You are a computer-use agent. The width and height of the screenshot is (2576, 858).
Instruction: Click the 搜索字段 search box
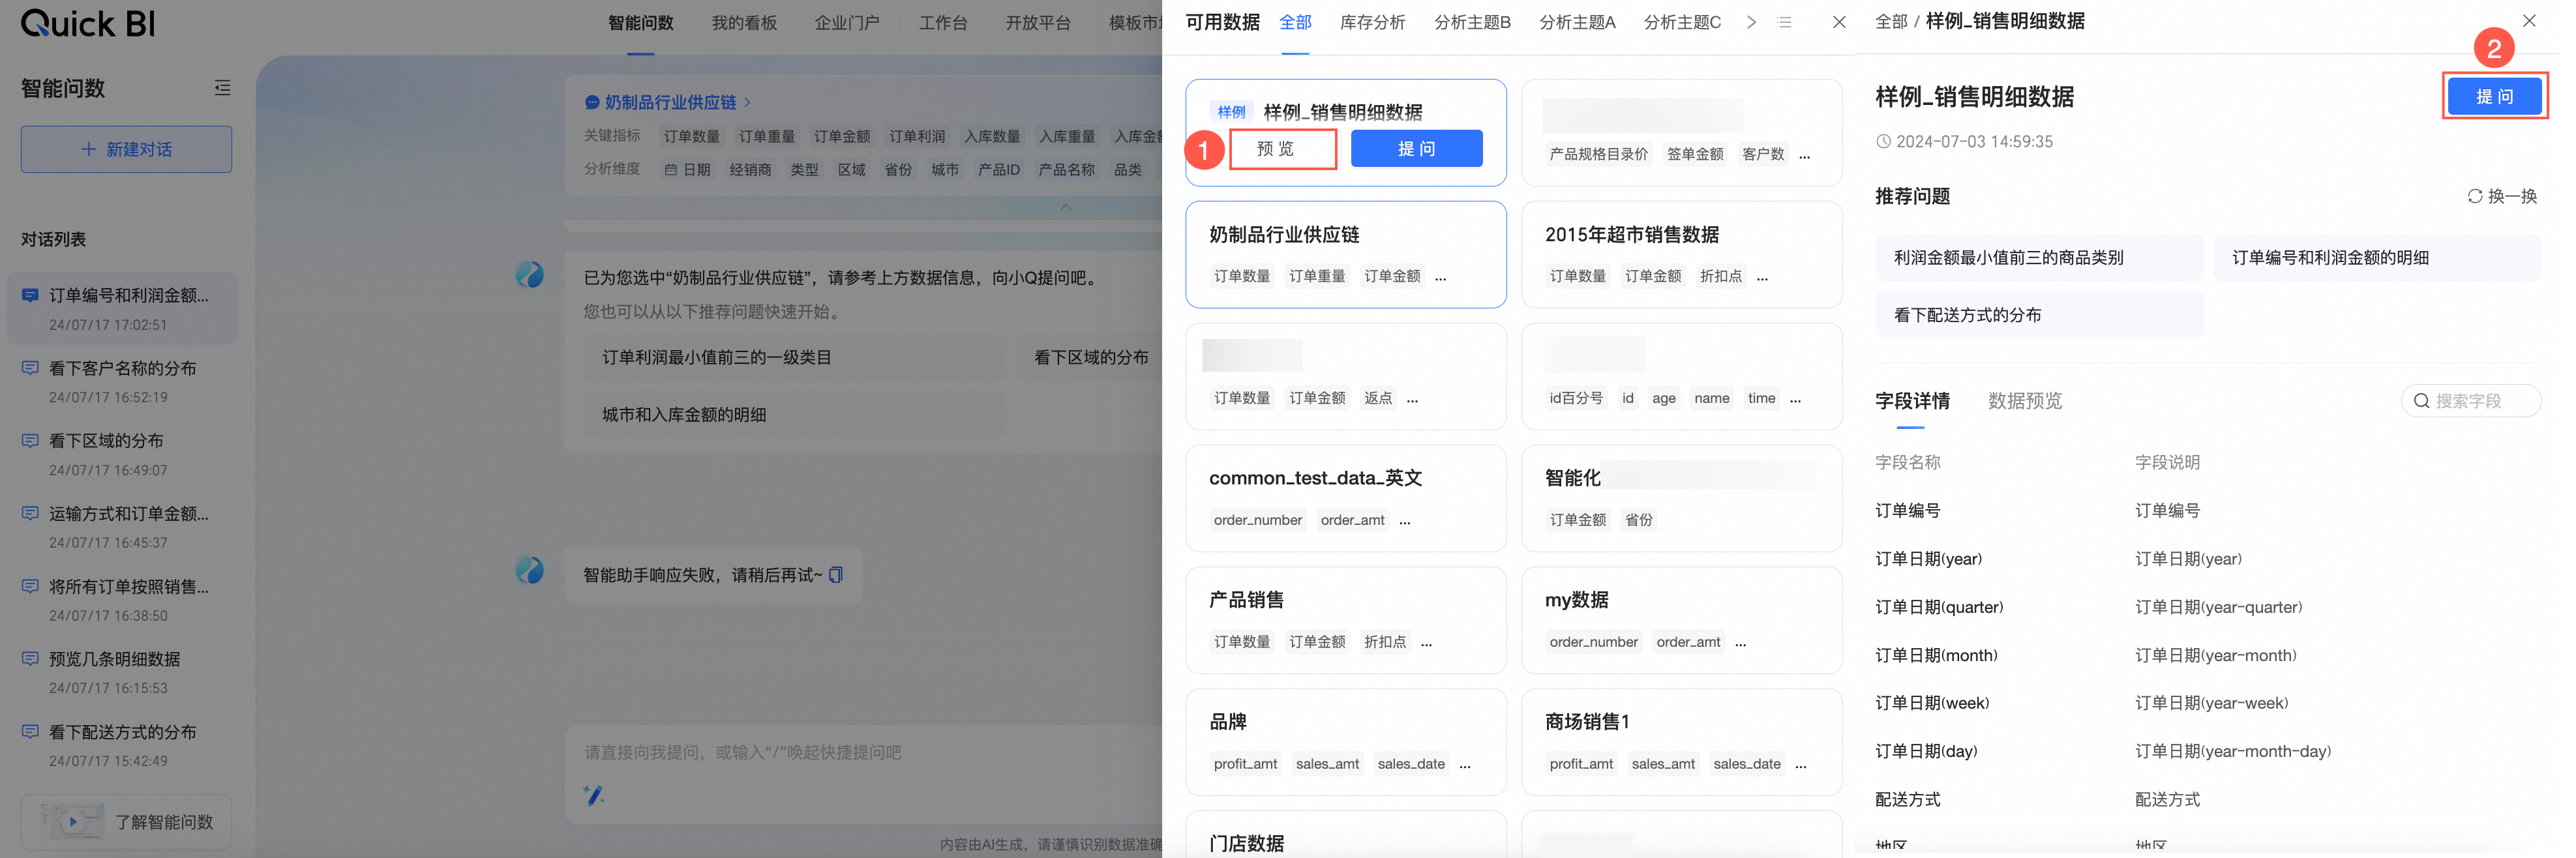click(x=2470, y=400)
